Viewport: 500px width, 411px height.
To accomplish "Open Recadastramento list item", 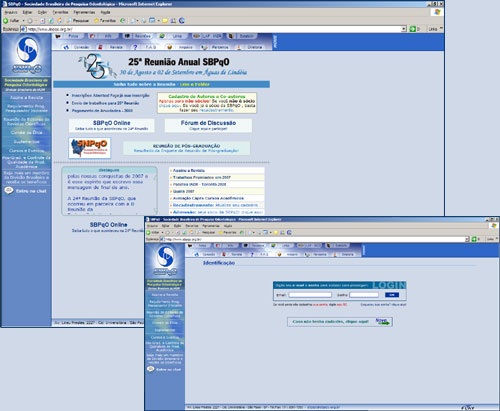I will [217, 205].
